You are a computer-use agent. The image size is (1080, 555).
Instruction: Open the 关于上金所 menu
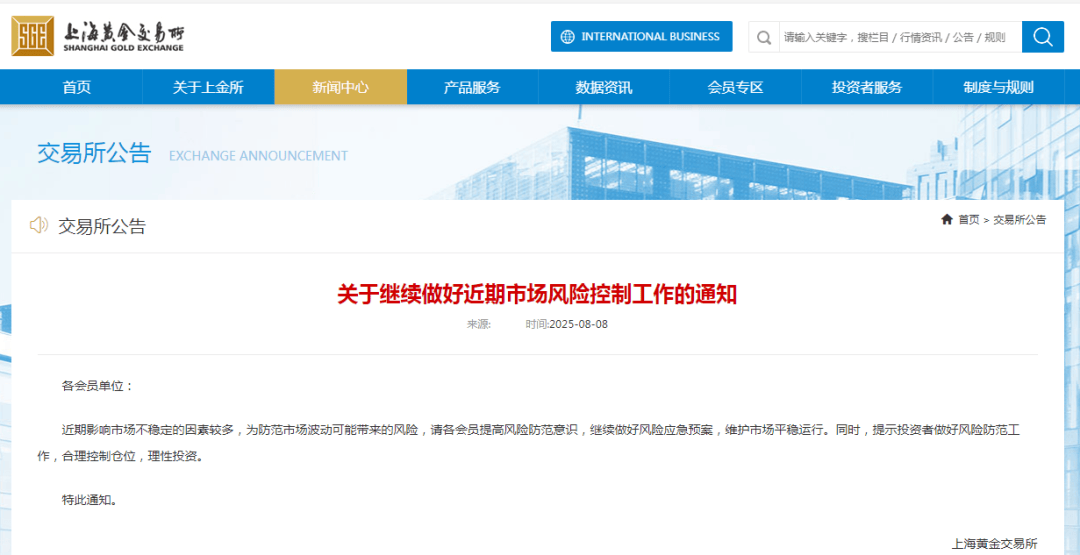tap(208, 87)
